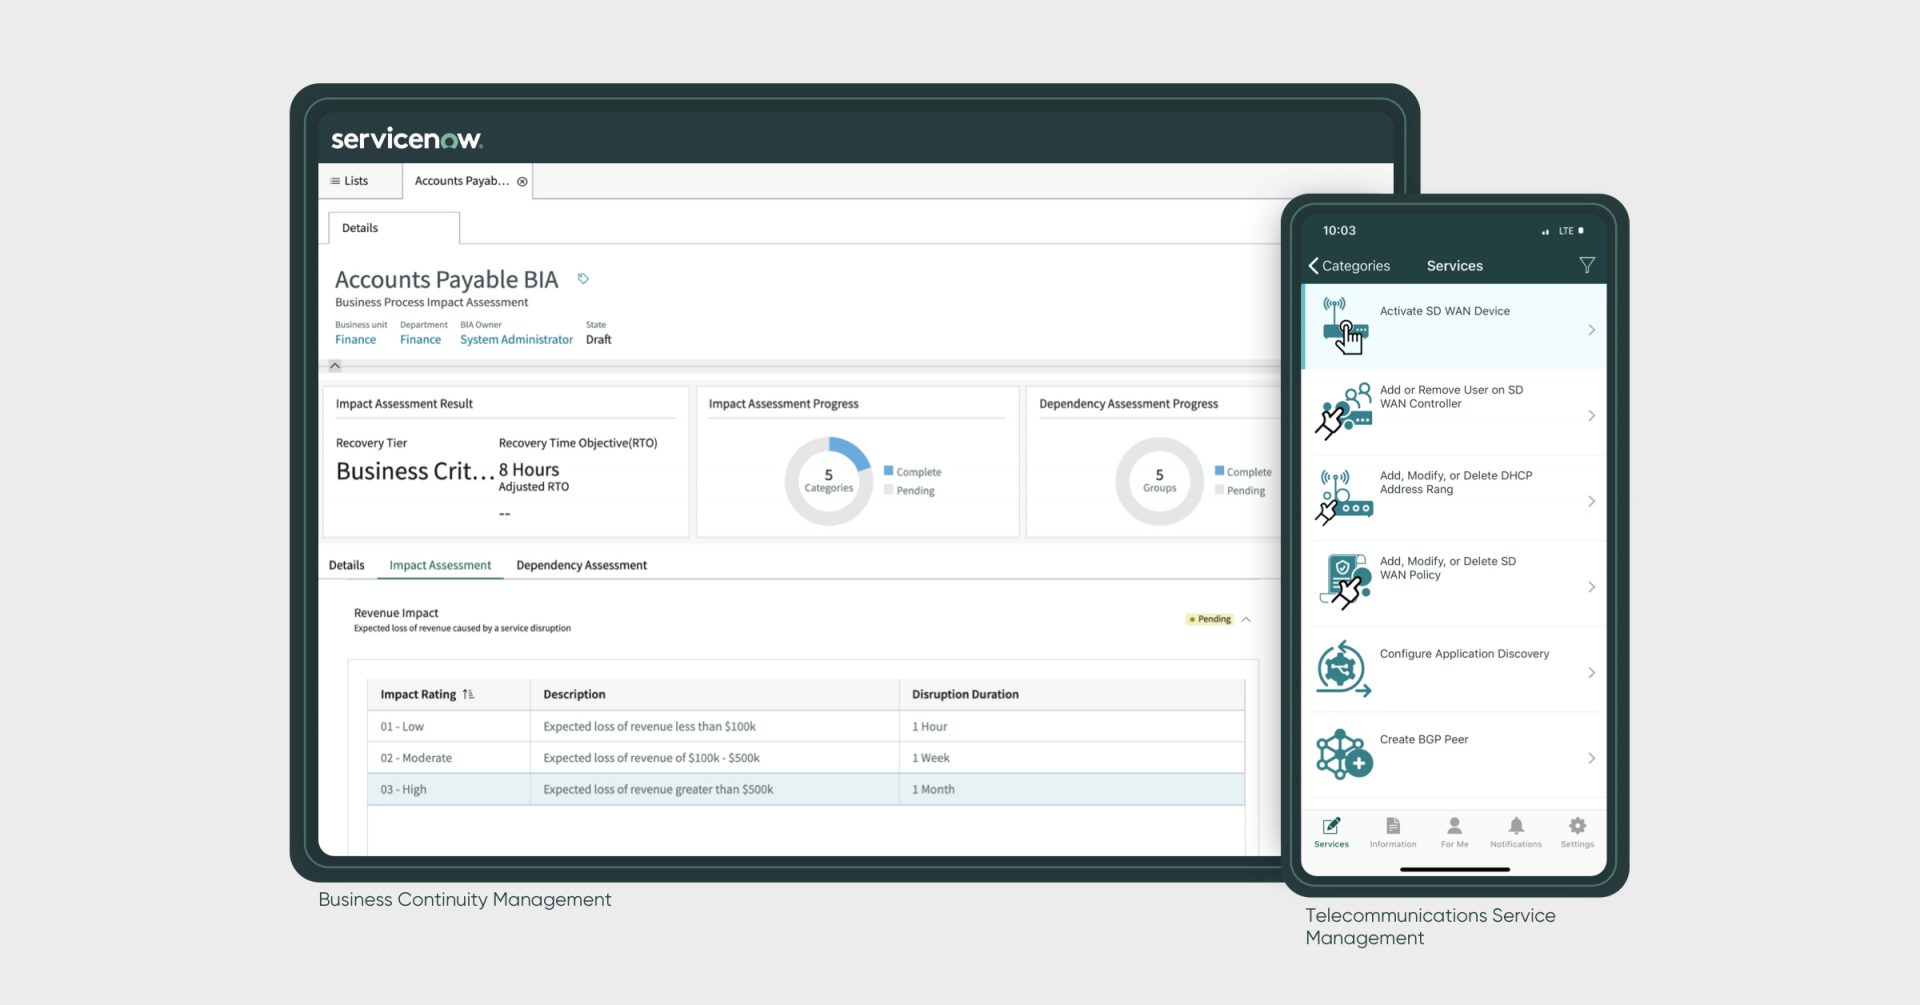Click tag icon beside Accounts Payable BIA

point(583,279)
